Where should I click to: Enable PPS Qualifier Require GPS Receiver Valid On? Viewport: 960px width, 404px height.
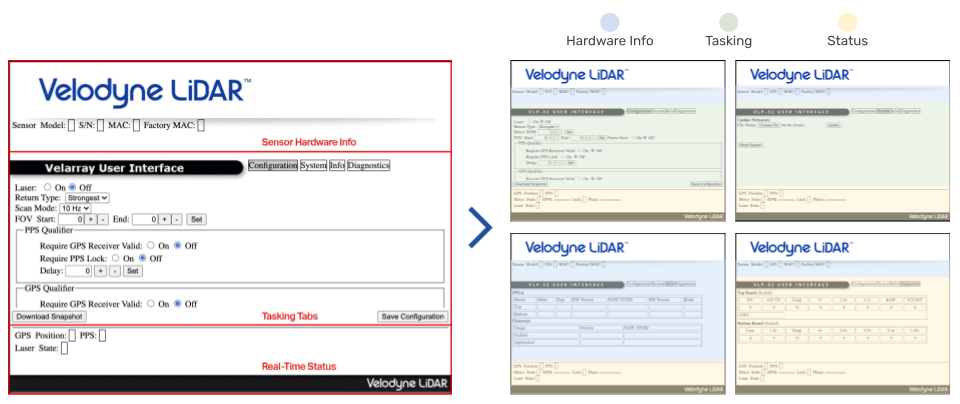point(151,245)
